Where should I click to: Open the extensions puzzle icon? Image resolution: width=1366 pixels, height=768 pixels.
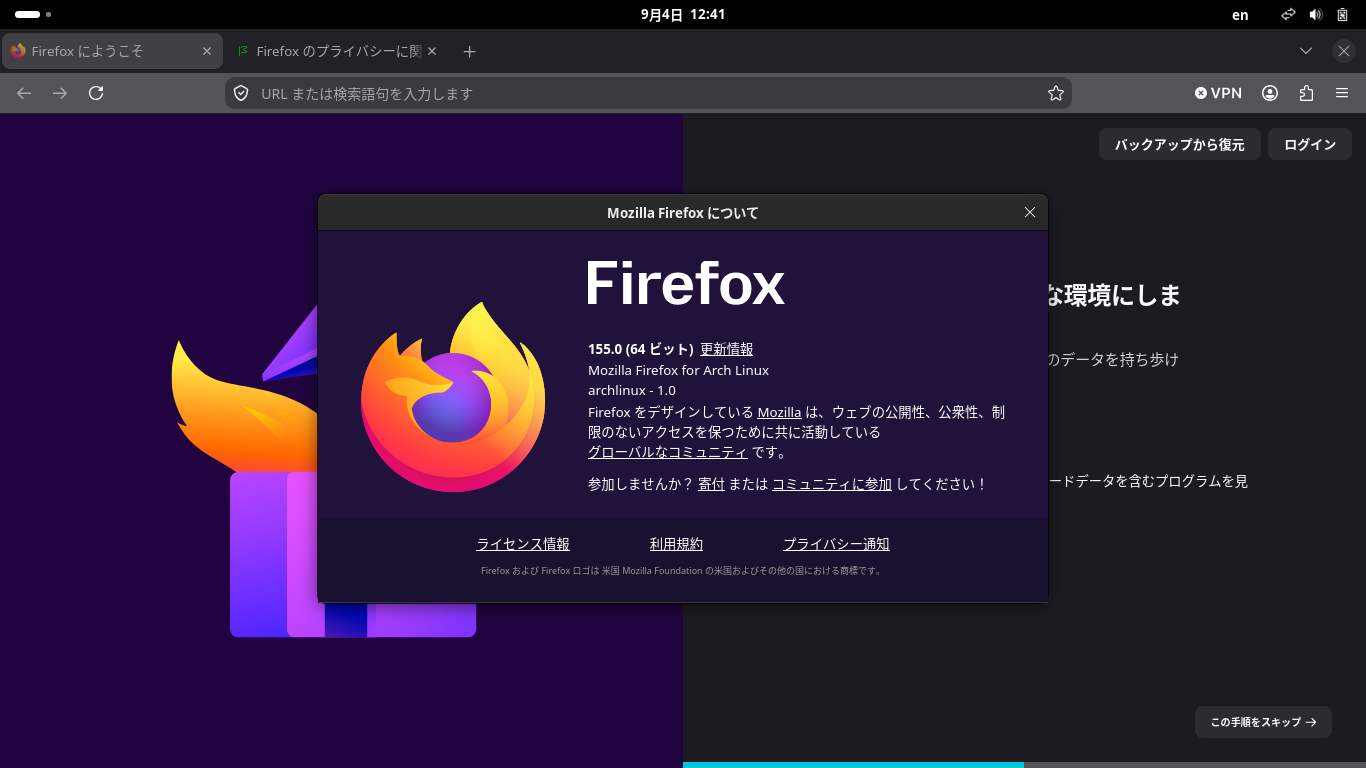[1306, 93]
